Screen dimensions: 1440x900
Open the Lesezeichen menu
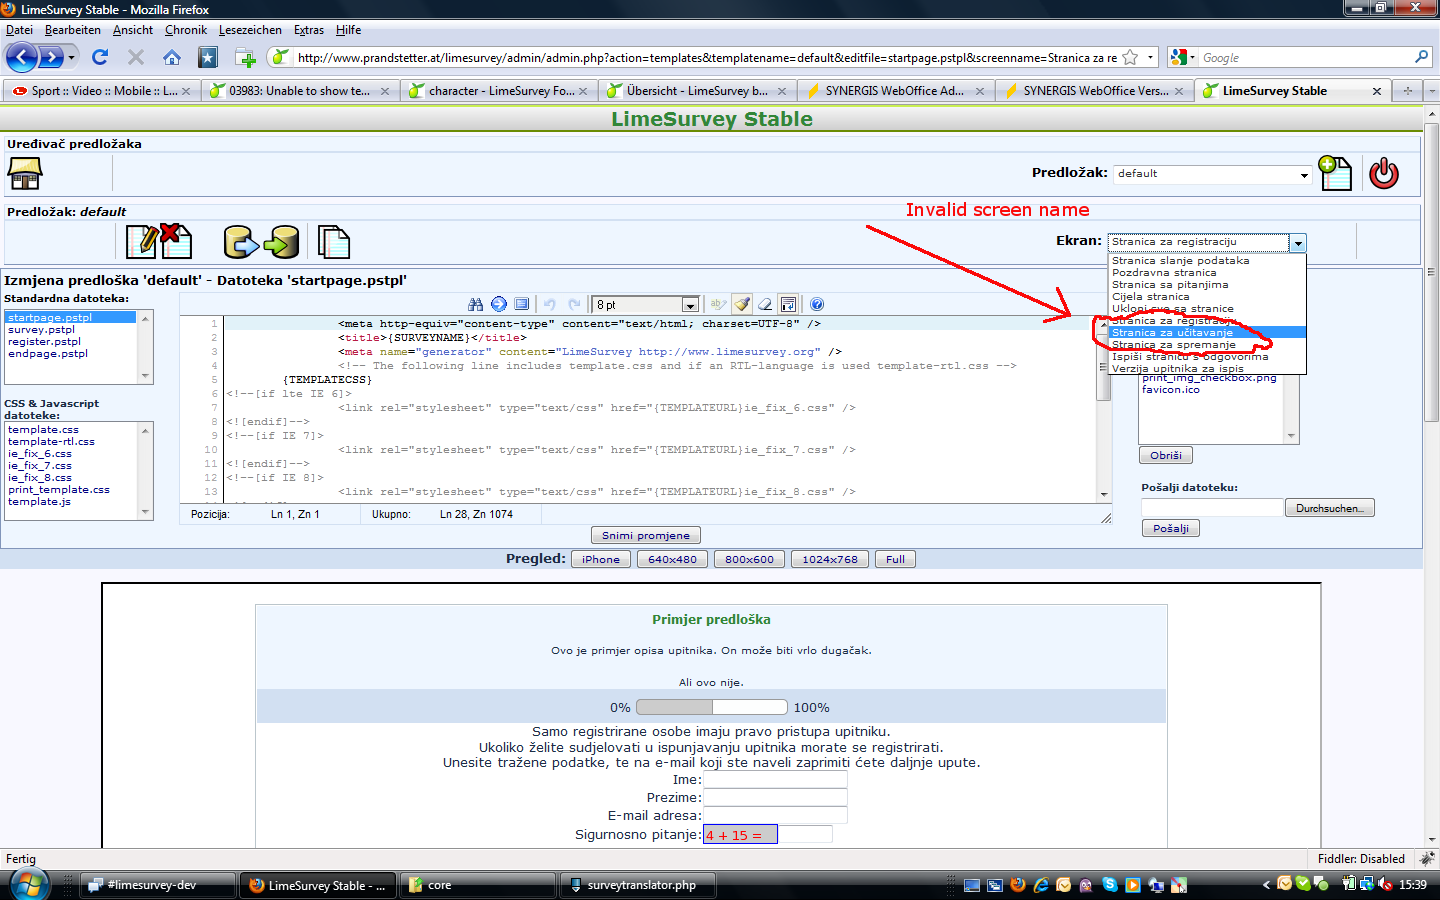coord(250,30)
